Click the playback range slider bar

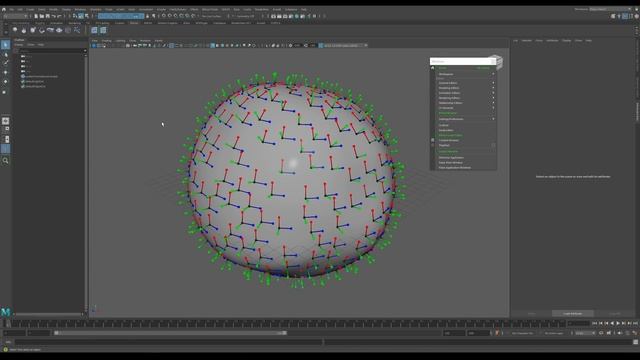(x=170, y=333)
